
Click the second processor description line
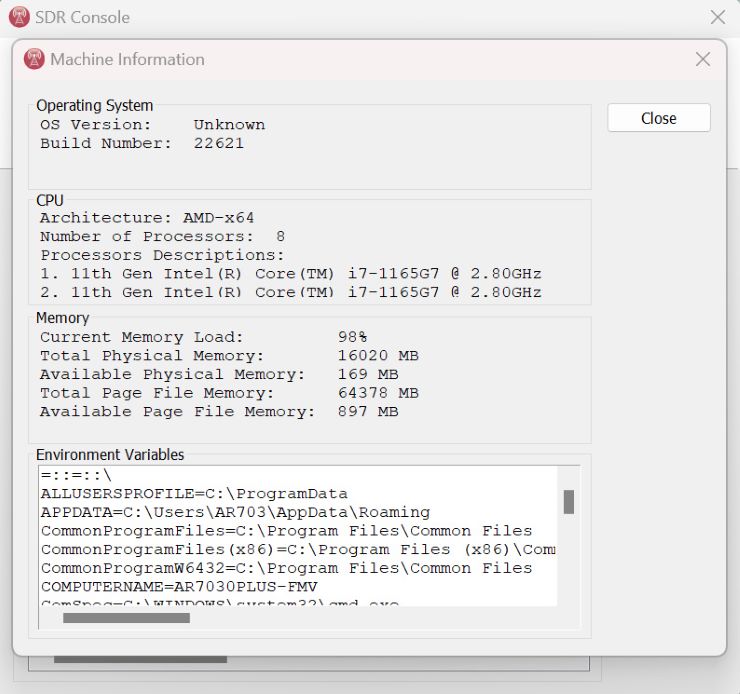coord(291,293)
